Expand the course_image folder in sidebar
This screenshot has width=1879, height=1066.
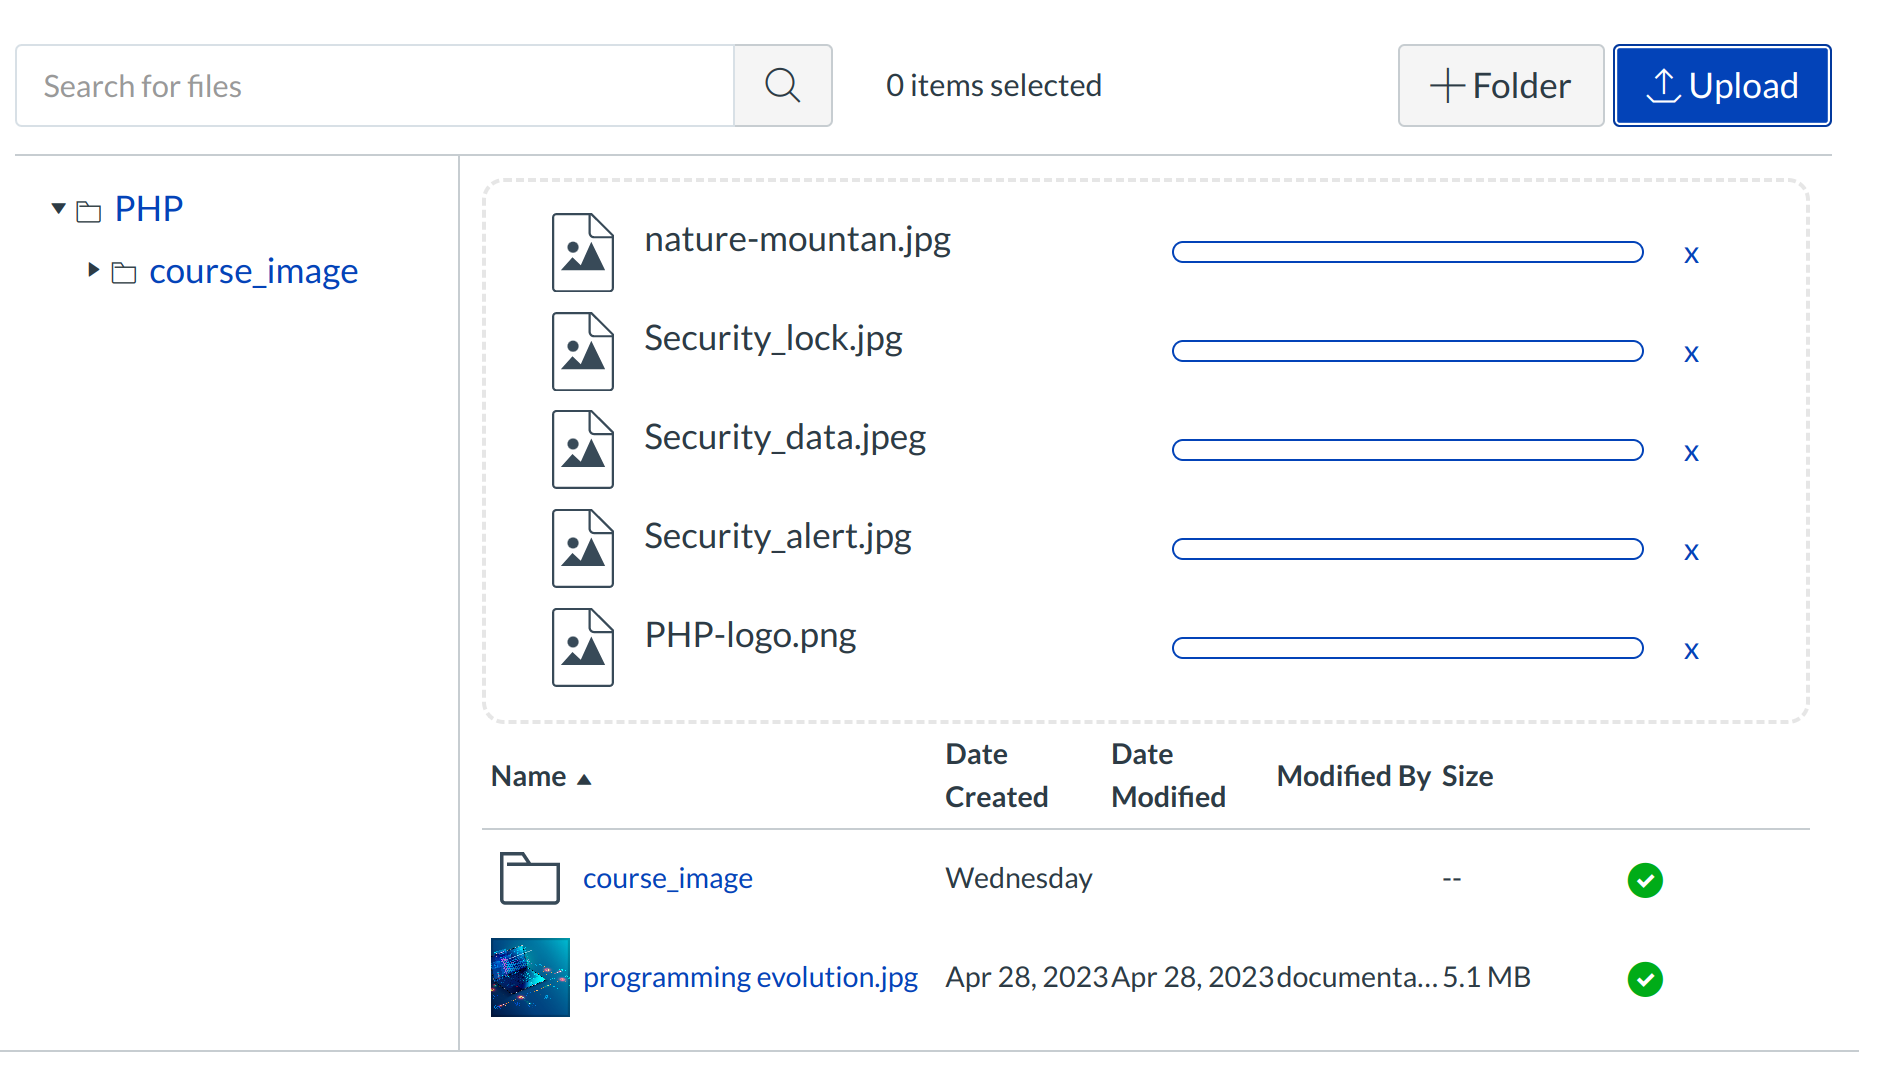click(x=93, y=270)
